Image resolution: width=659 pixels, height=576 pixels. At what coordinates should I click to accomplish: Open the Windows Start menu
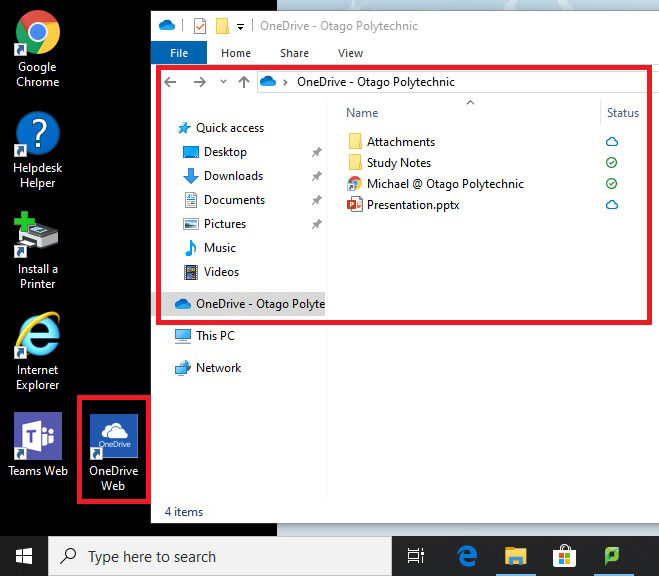pos(24,556)
